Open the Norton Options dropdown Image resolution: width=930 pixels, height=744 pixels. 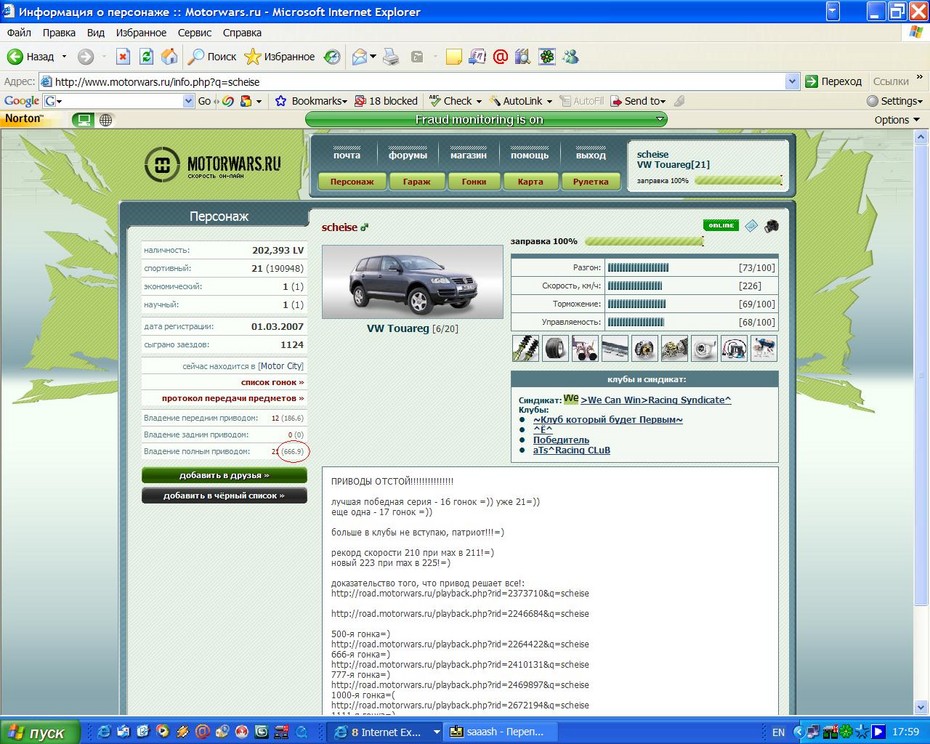897,120
